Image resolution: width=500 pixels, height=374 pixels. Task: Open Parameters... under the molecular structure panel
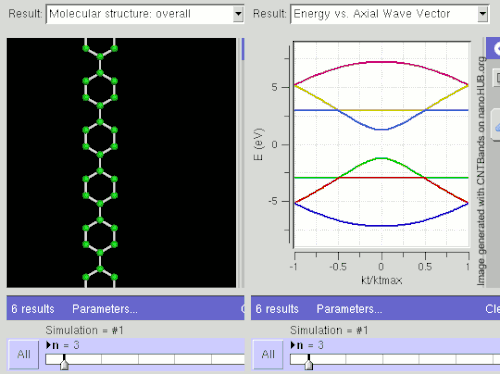(105, 309)
